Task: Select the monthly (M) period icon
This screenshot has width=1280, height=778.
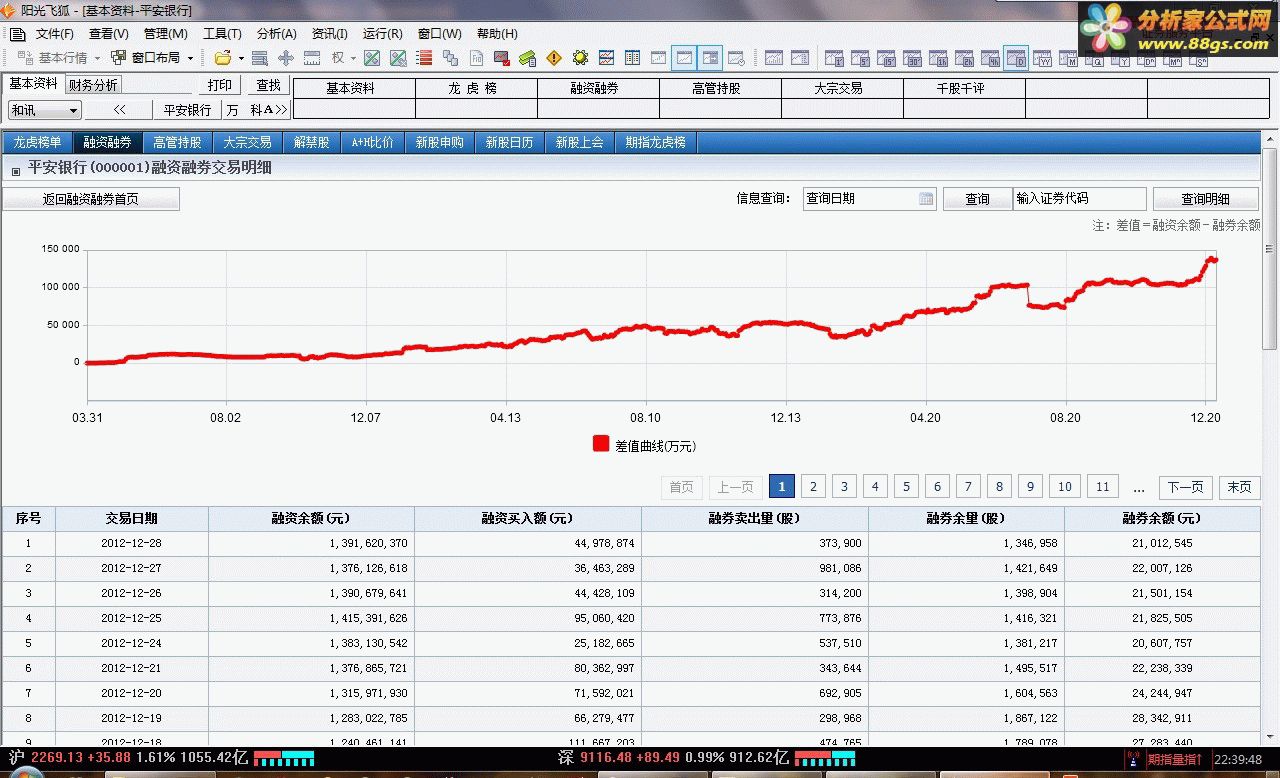Action: point(1070,58)
